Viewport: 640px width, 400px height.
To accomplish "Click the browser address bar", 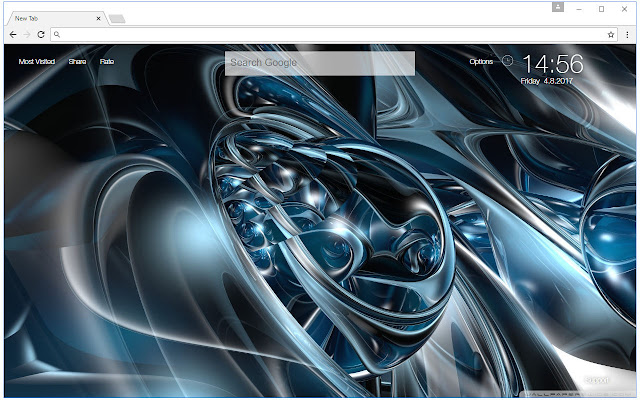I will click(333, 35).
